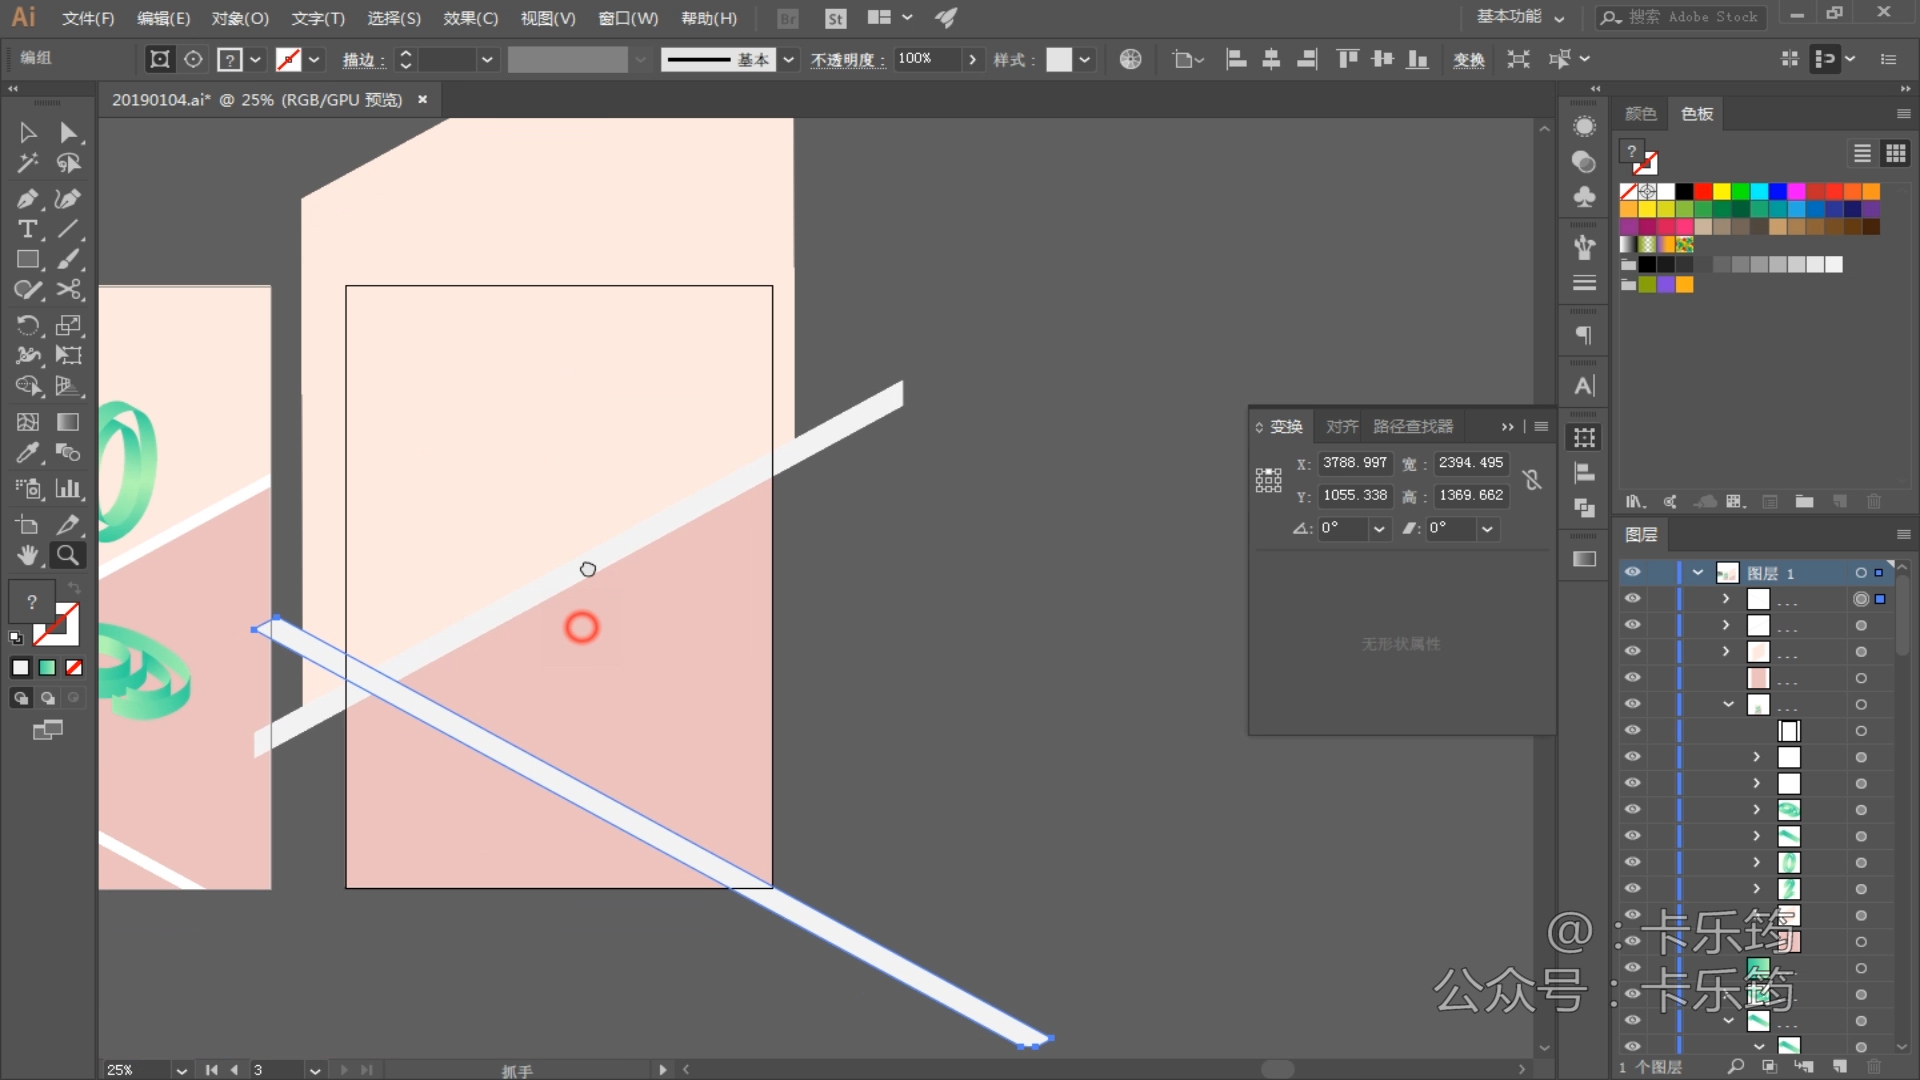Select the Eyedropper tool
The height and width of the screenshot is (1080, 1920).
(x=27, y=453)
